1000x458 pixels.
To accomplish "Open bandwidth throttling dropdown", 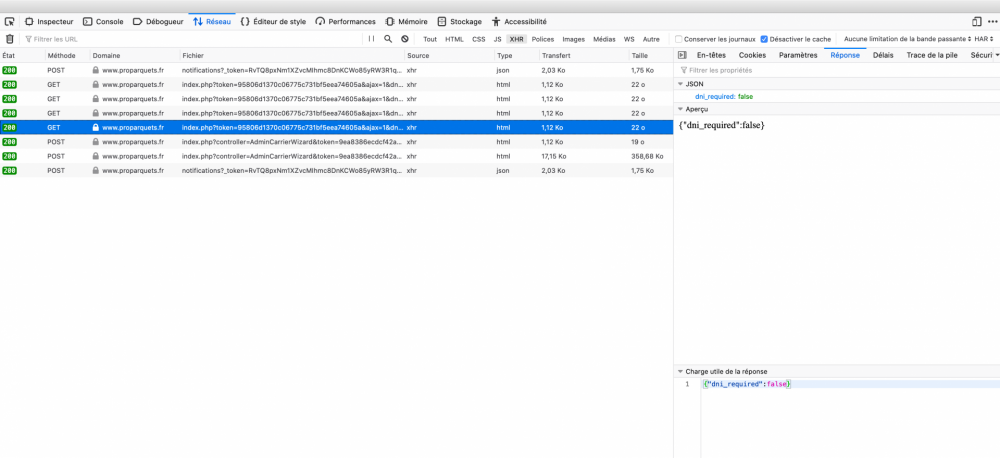I will [x=908, y=39].
